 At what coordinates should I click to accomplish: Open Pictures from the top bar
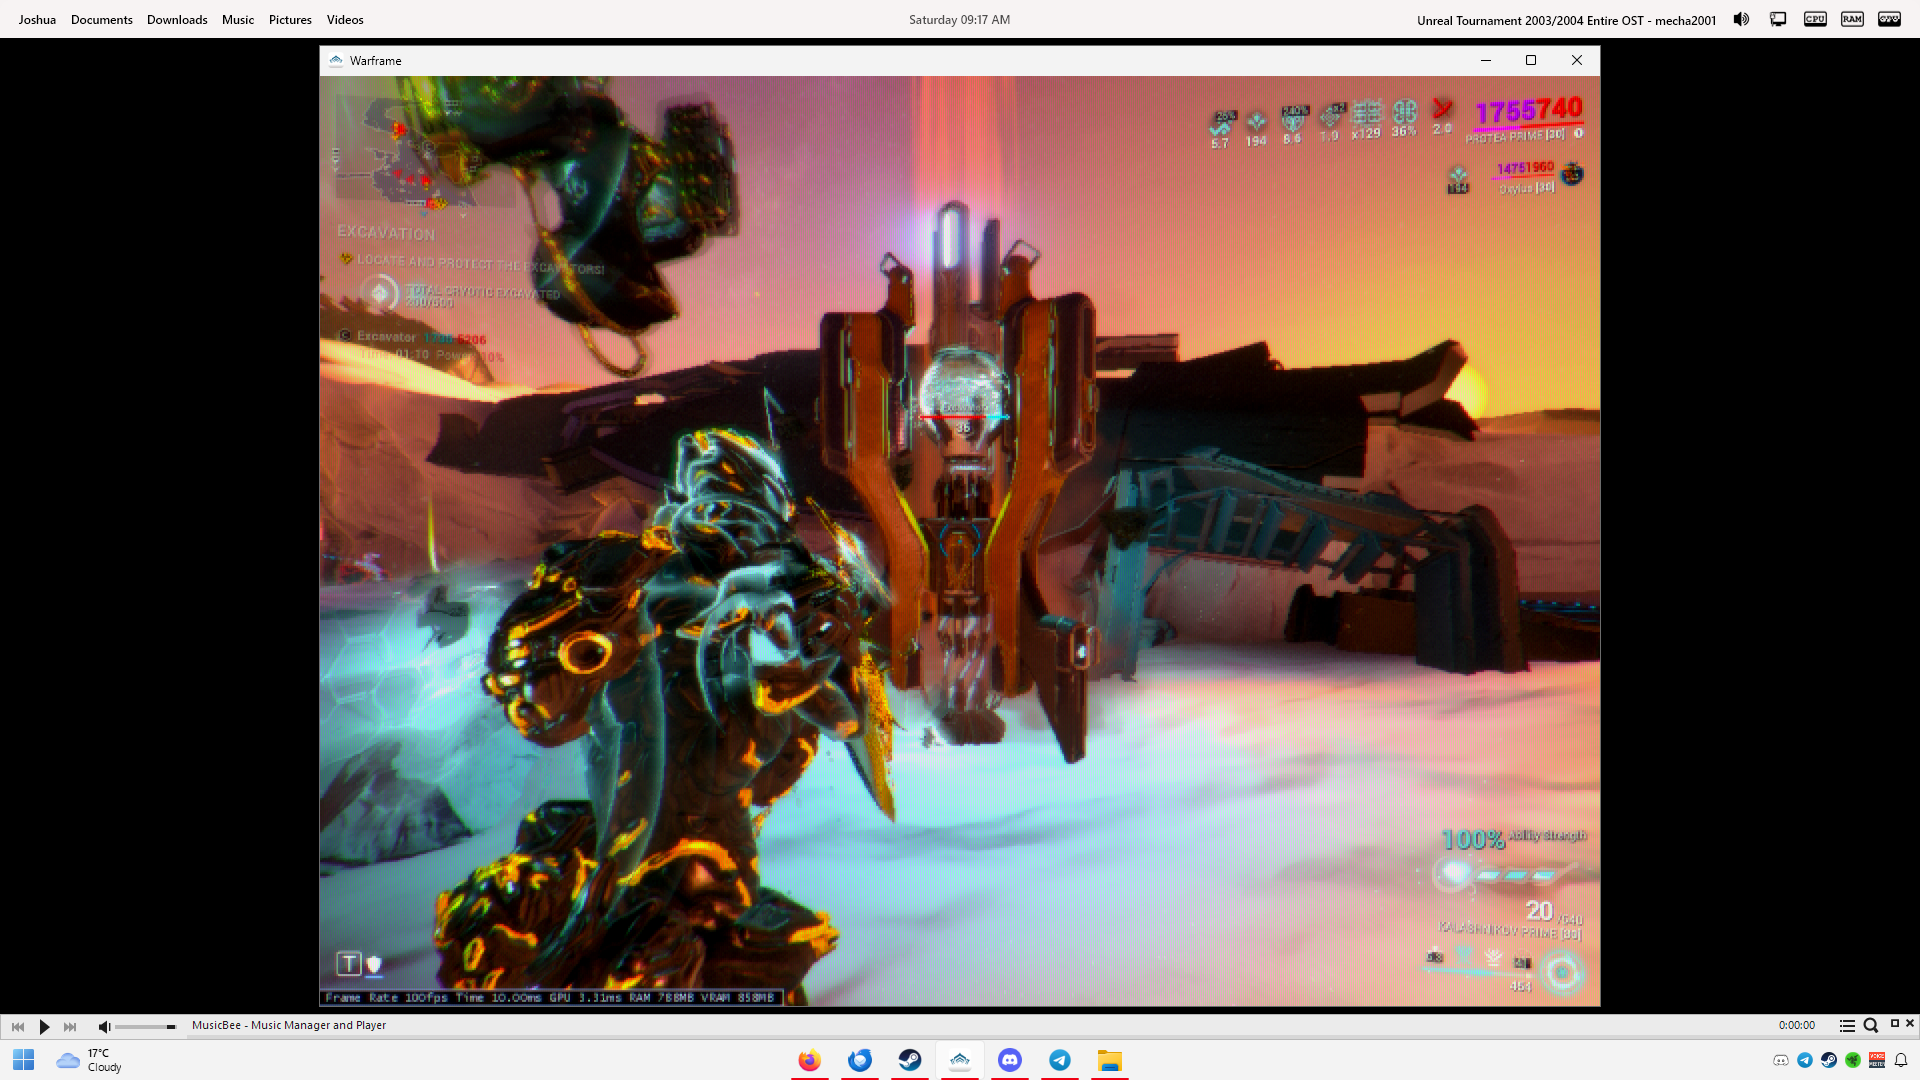(x=290, y=19)
